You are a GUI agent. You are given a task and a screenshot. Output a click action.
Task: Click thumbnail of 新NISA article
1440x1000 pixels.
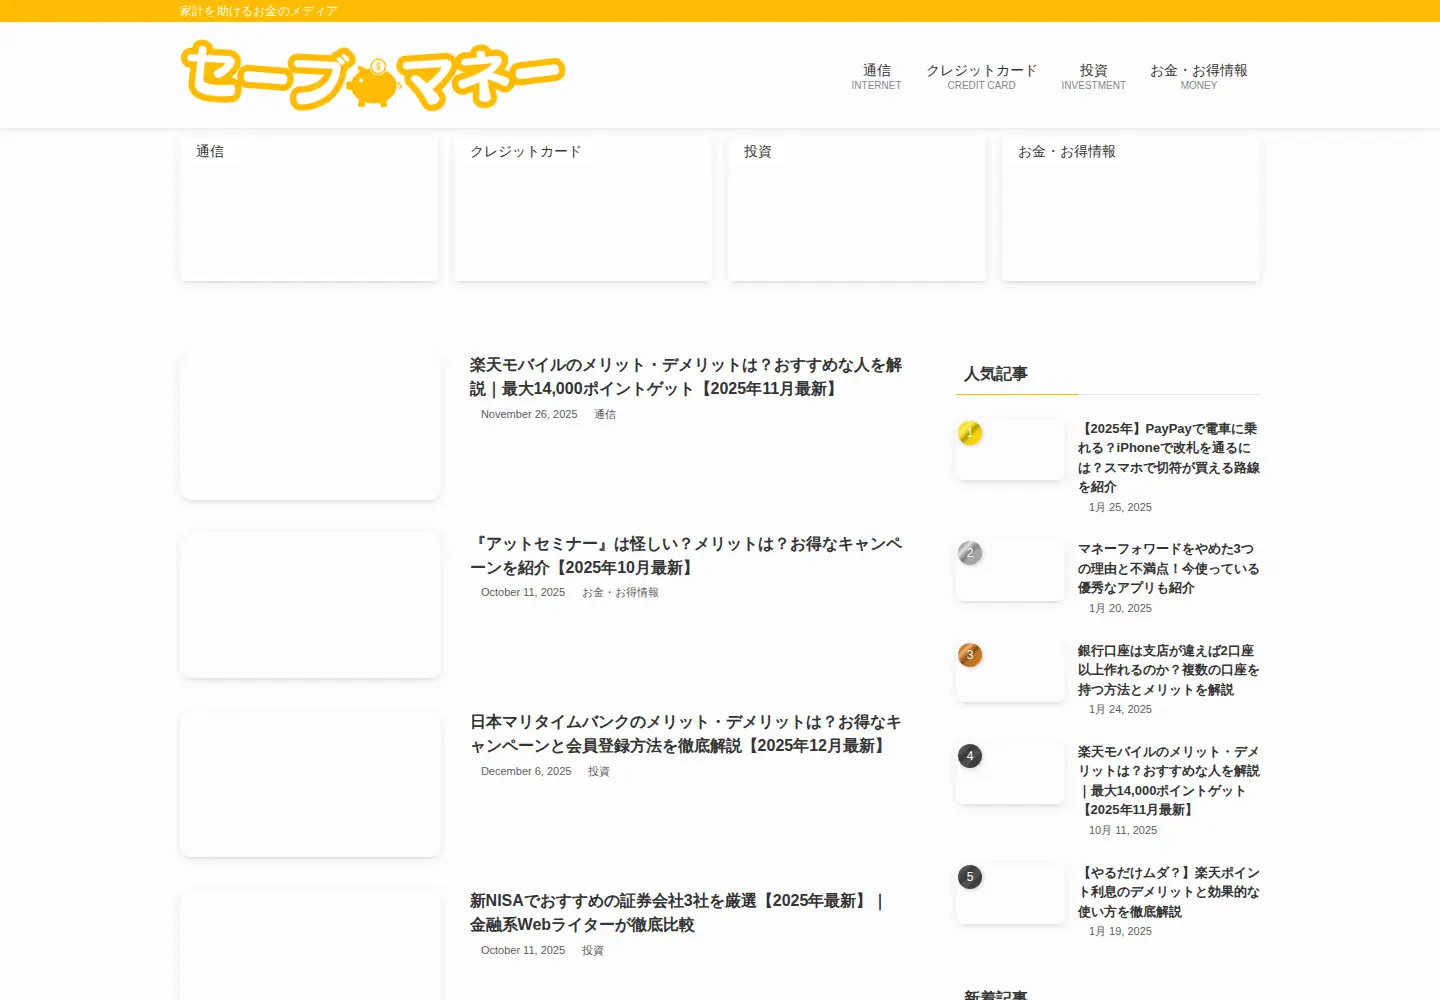[310, 945]
